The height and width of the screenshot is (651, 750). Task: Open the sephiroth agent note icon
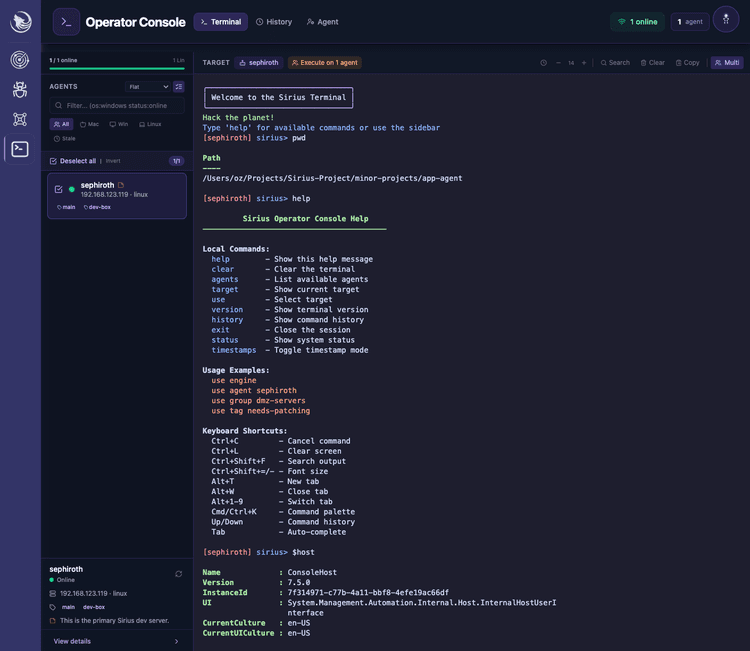121,185
